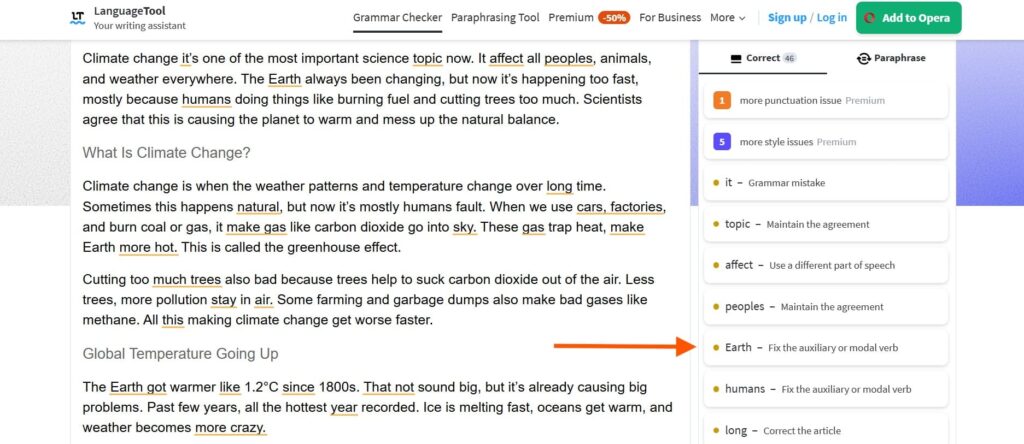Click the Correct tab icon

click(x=736, y=58)
